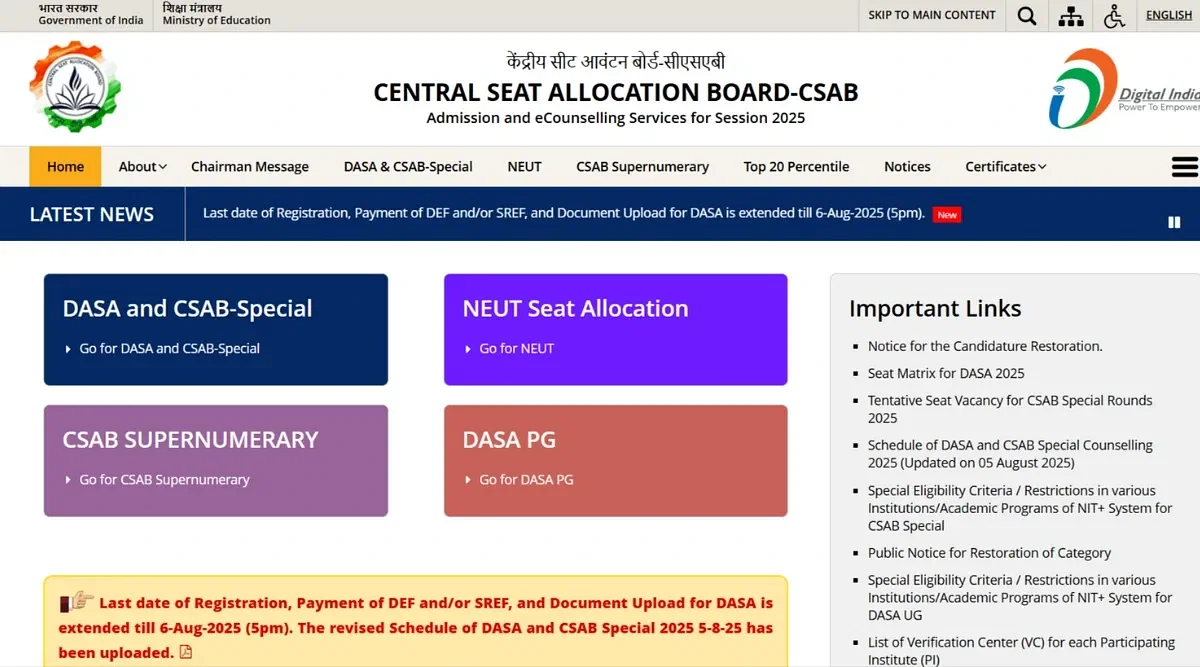
Task: Go to the Home tab
Action: coord(65,167)
